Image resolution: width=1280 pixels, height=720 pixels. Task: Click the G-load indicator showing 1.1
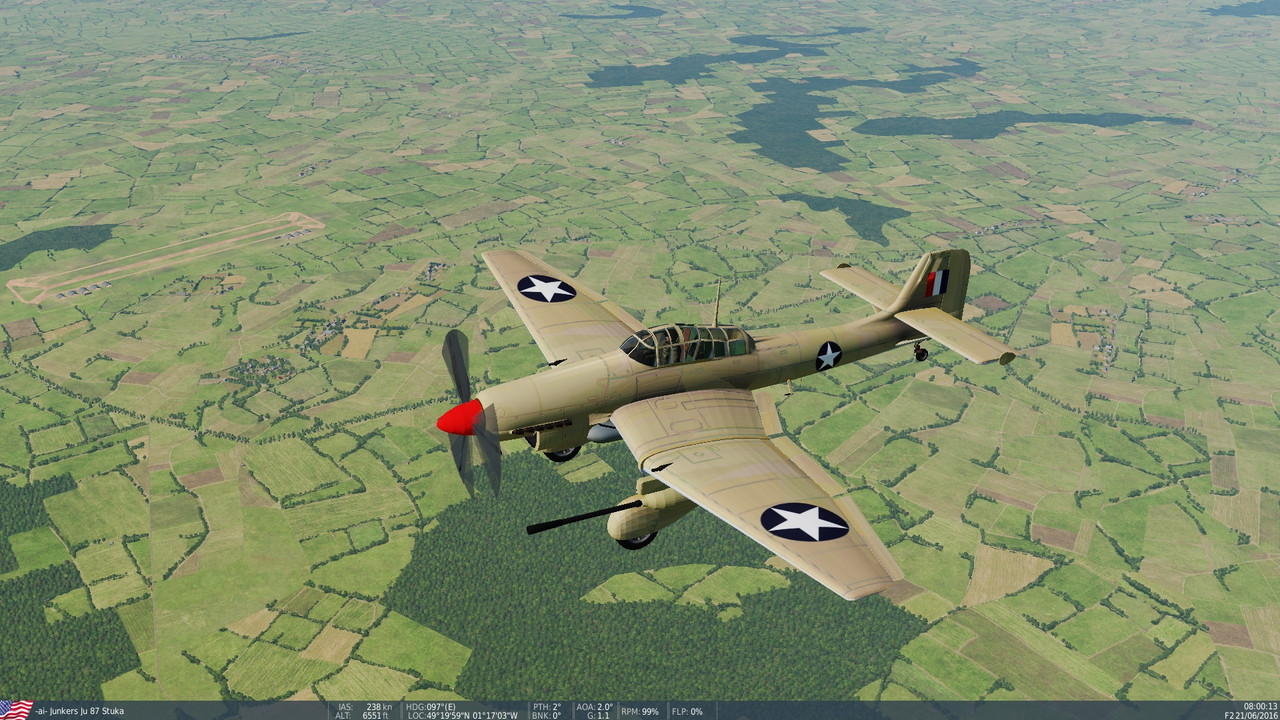click(x=598, y=714)
